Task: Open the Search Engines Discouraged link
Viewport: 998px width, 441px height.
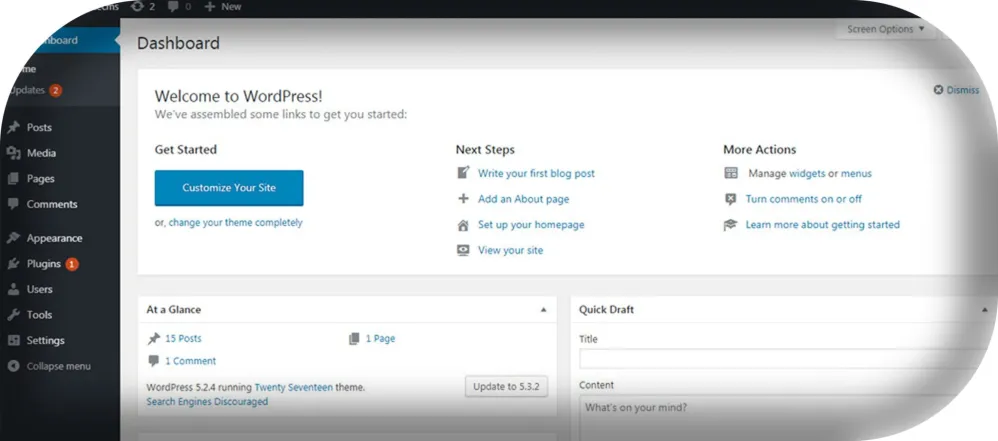Action: (x=207, y=402)
